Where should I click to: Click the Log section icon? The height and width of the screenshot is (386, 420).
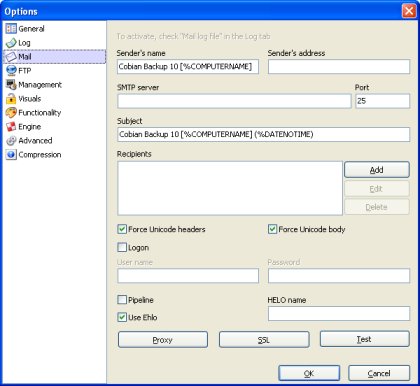[x=11, y=43]
